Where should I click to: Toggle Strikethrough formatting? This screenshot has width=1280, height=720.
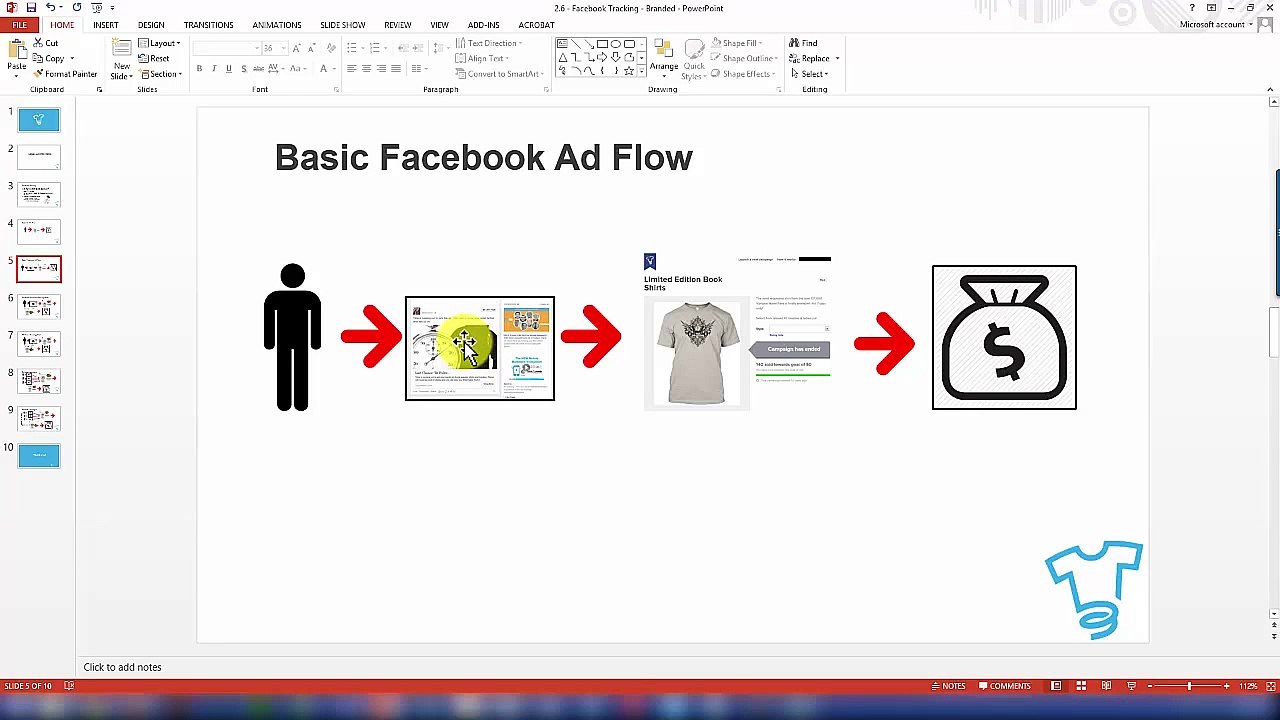point(258,69)
